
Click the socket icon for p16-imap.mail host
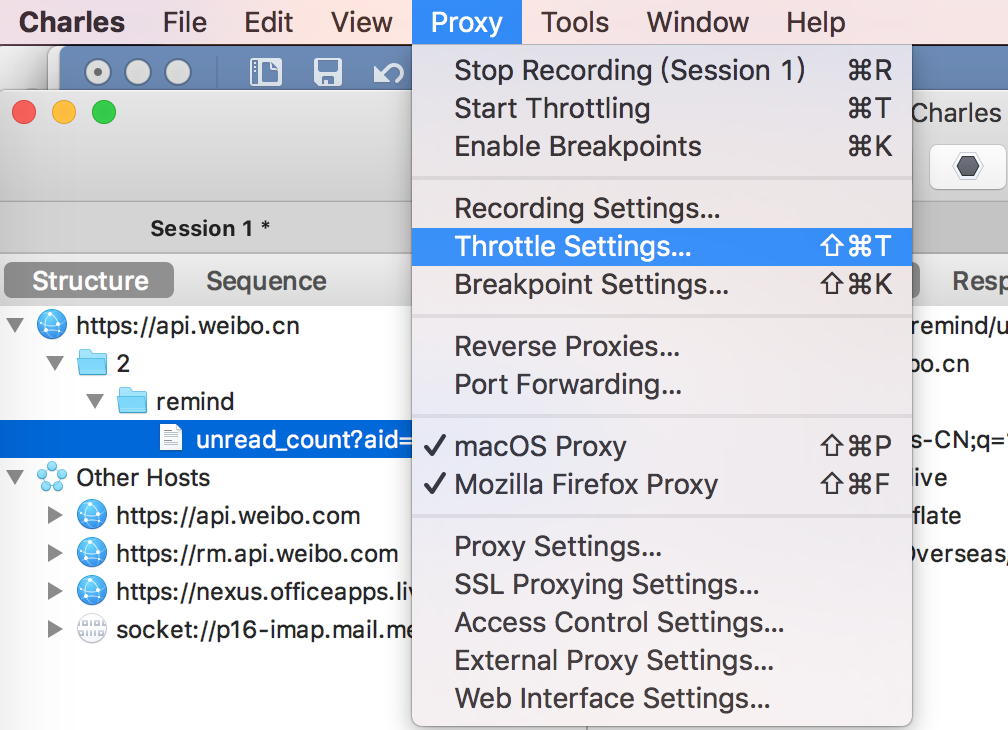[91, 630]
